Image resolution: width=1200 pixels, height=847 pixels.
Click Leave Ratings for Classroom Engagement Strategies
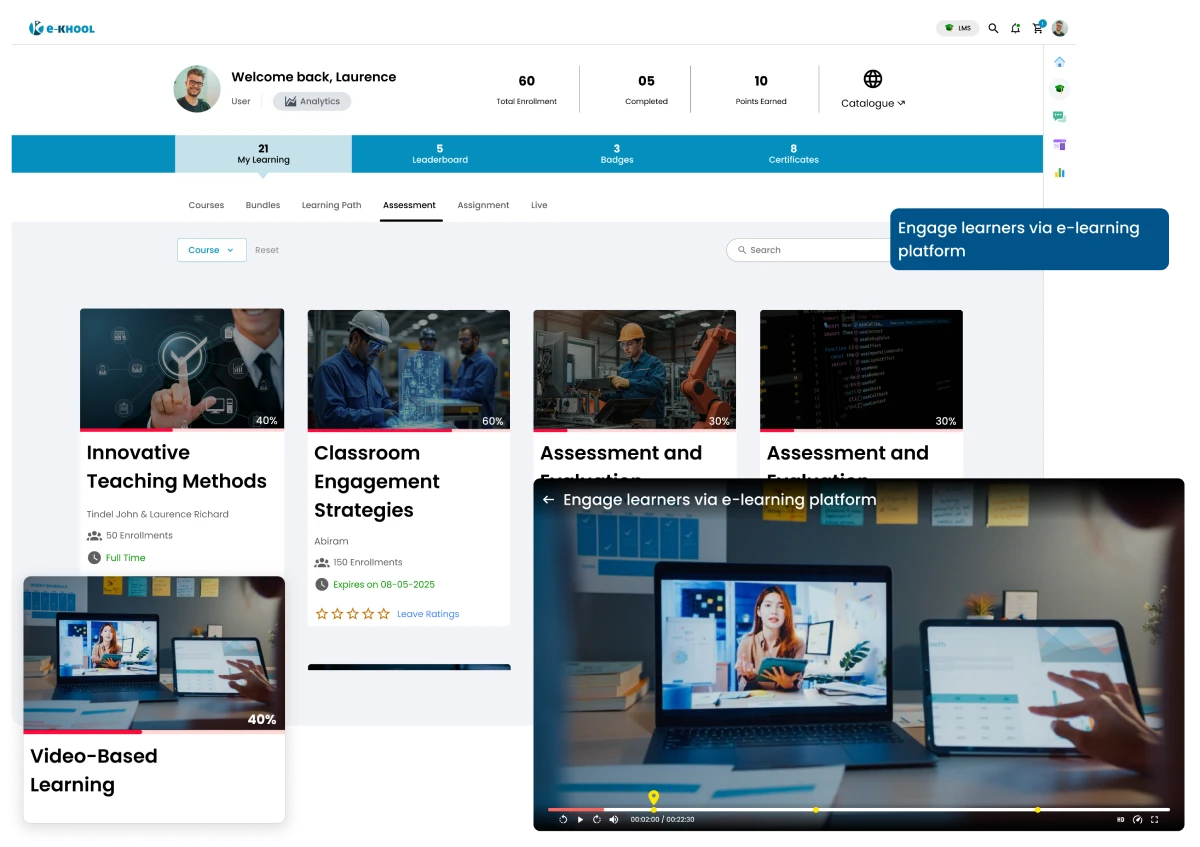tap(428, 613)
